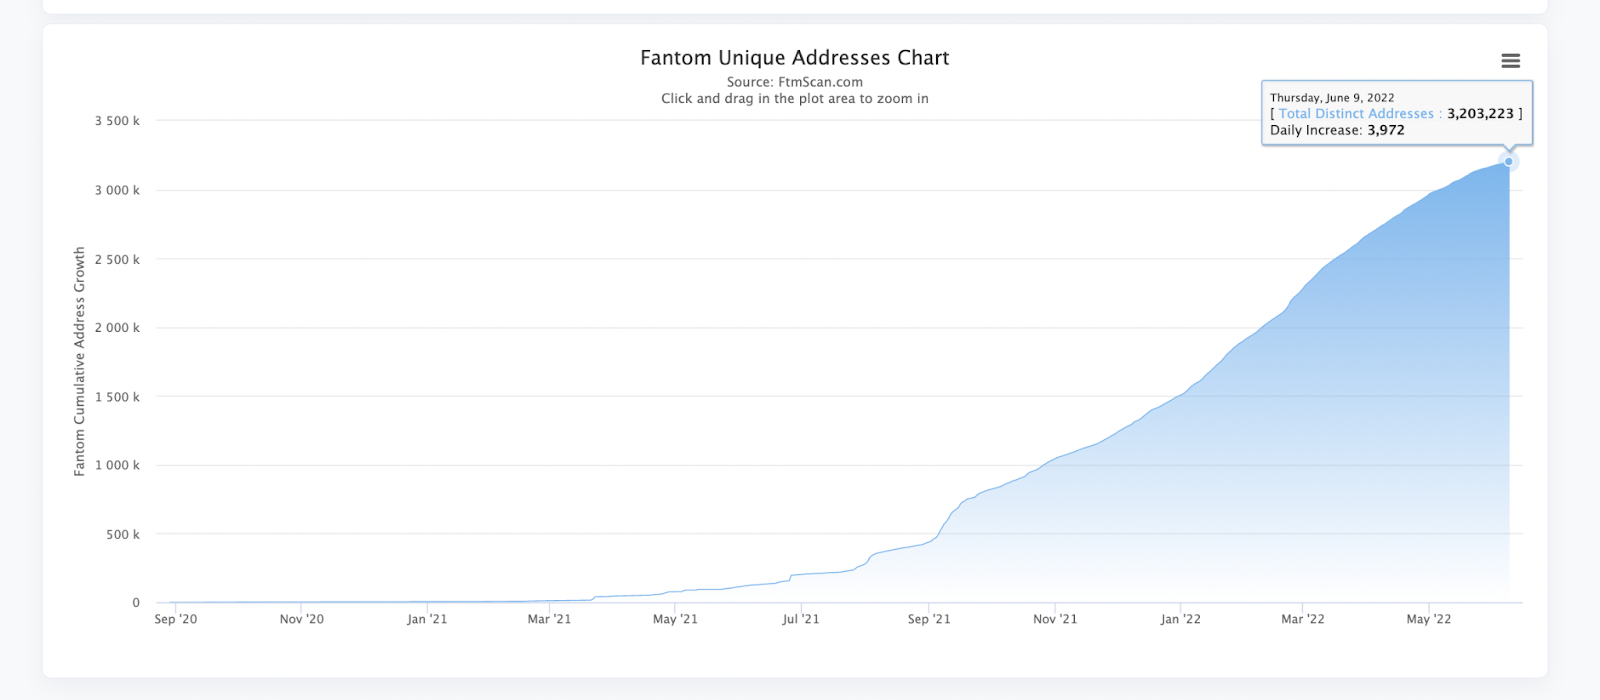
Task: Click the "2 500 k" y-axis label
Action: tap(117, 259)
